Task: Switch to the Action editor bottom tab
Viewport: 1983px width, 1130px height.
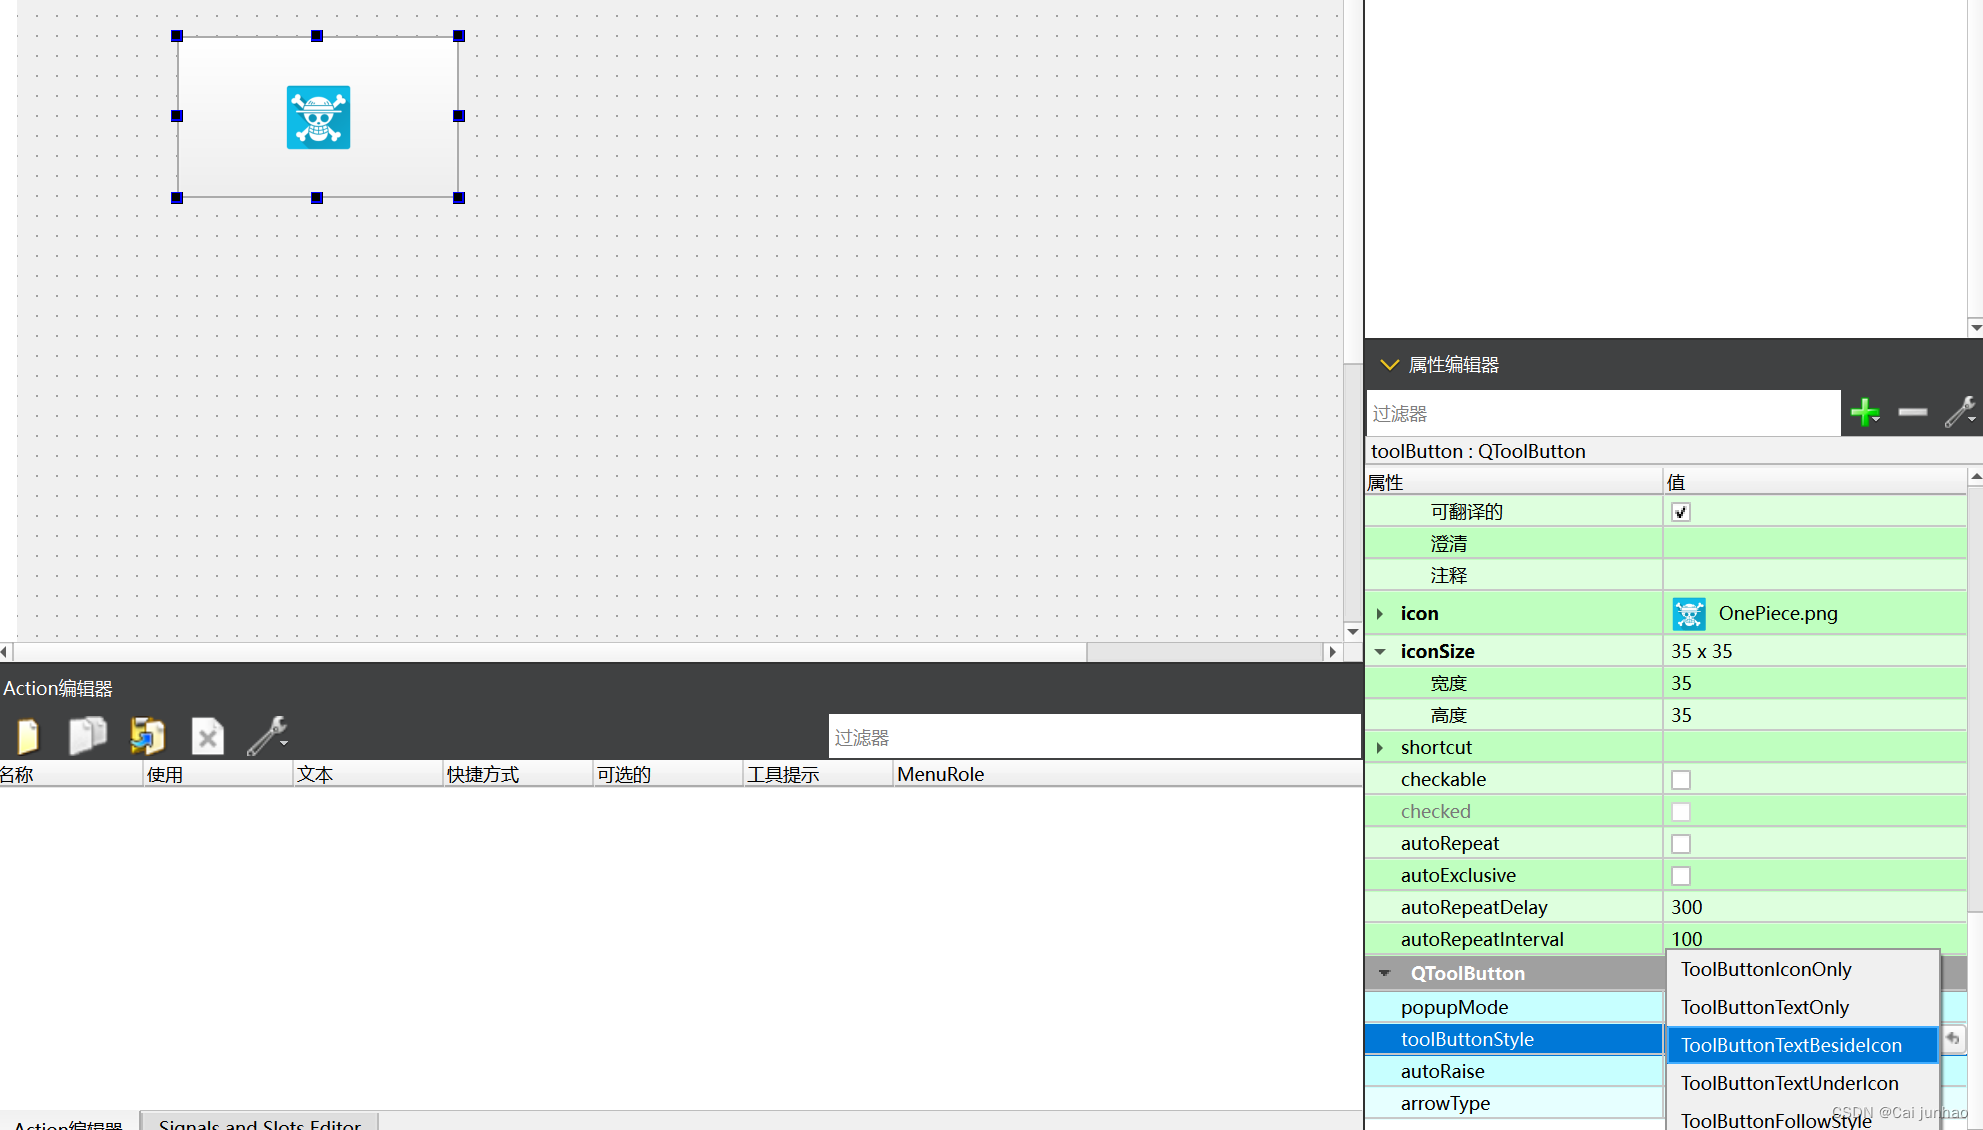Action: [x=68, y=1122]
